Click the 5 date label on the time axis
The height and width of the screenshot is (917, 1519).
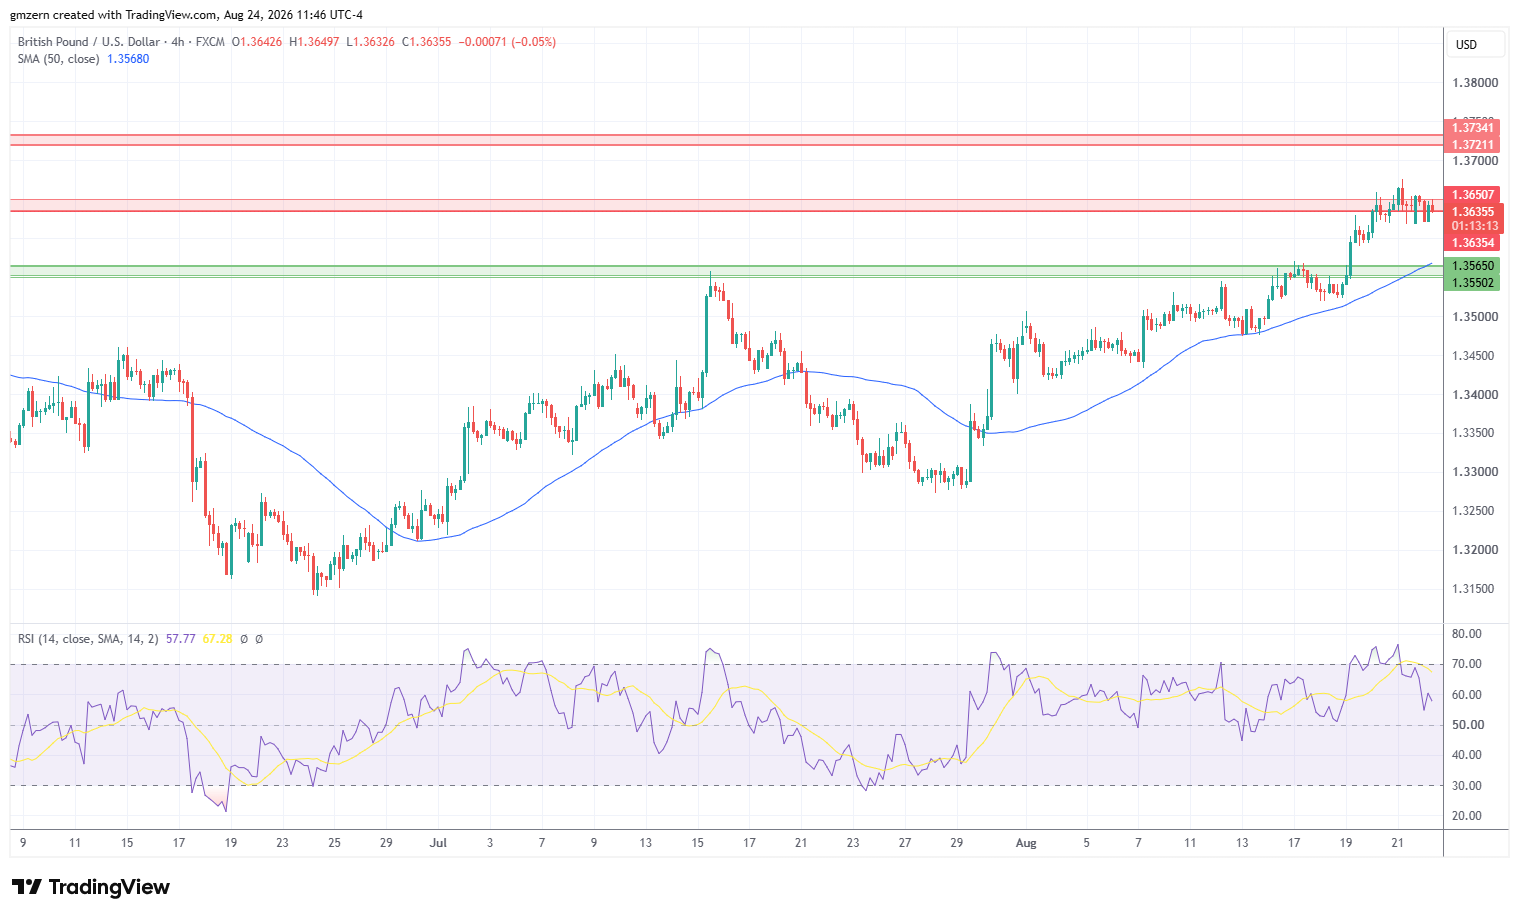click(x=1087, y=843)
